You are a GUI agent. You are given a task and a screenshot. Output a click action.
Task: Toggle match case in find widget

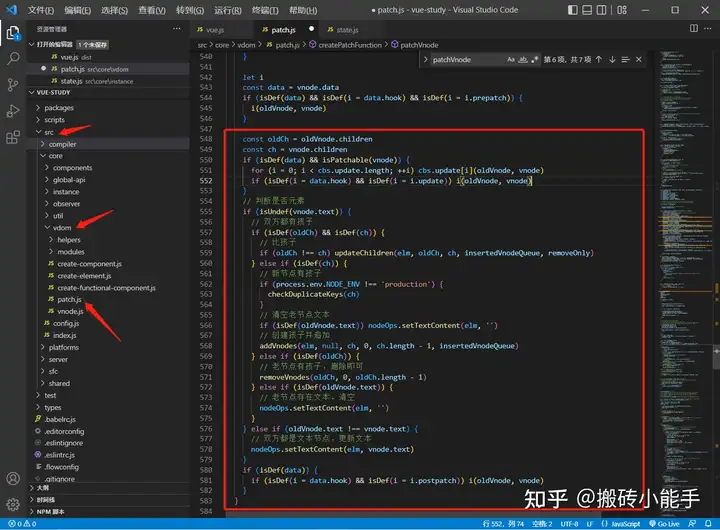tap(511, 60)
